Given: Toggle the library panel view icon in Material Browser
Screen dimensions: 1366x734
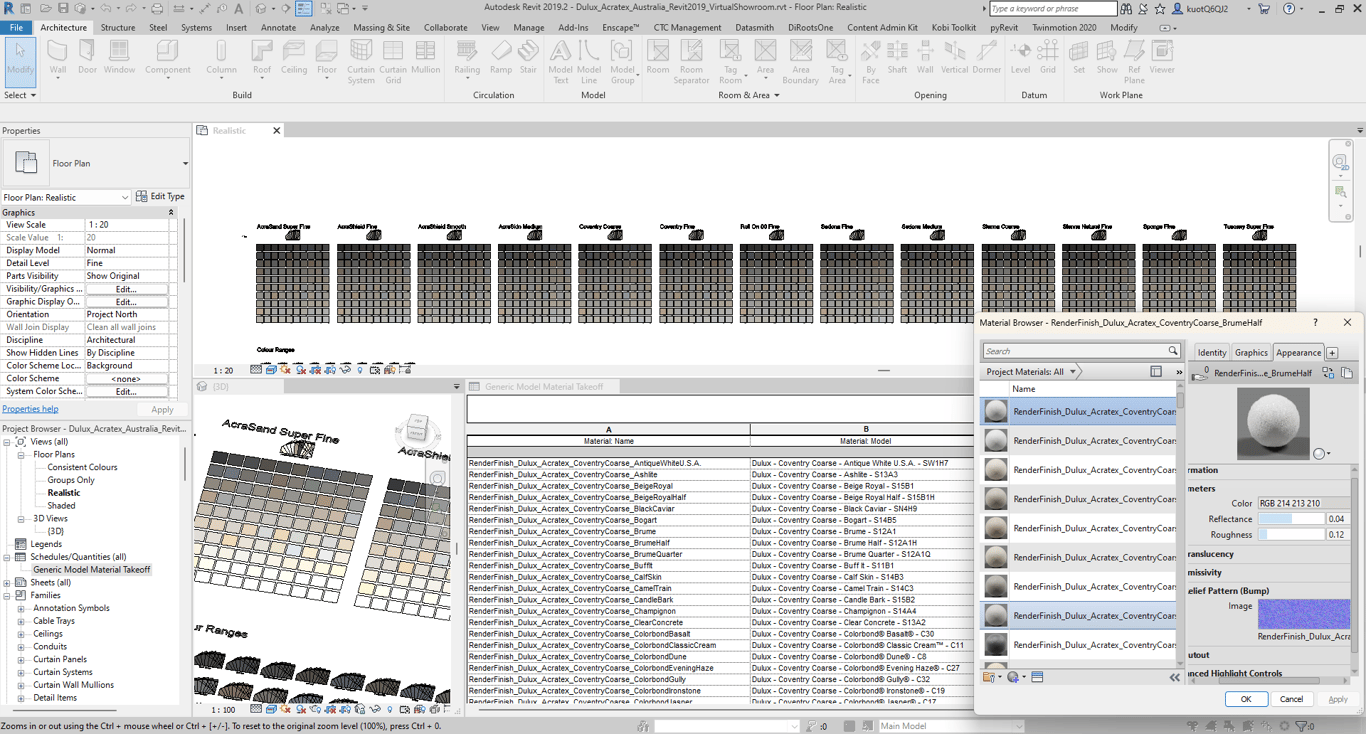Looking at the screenshot, I should pos(1156,372).
